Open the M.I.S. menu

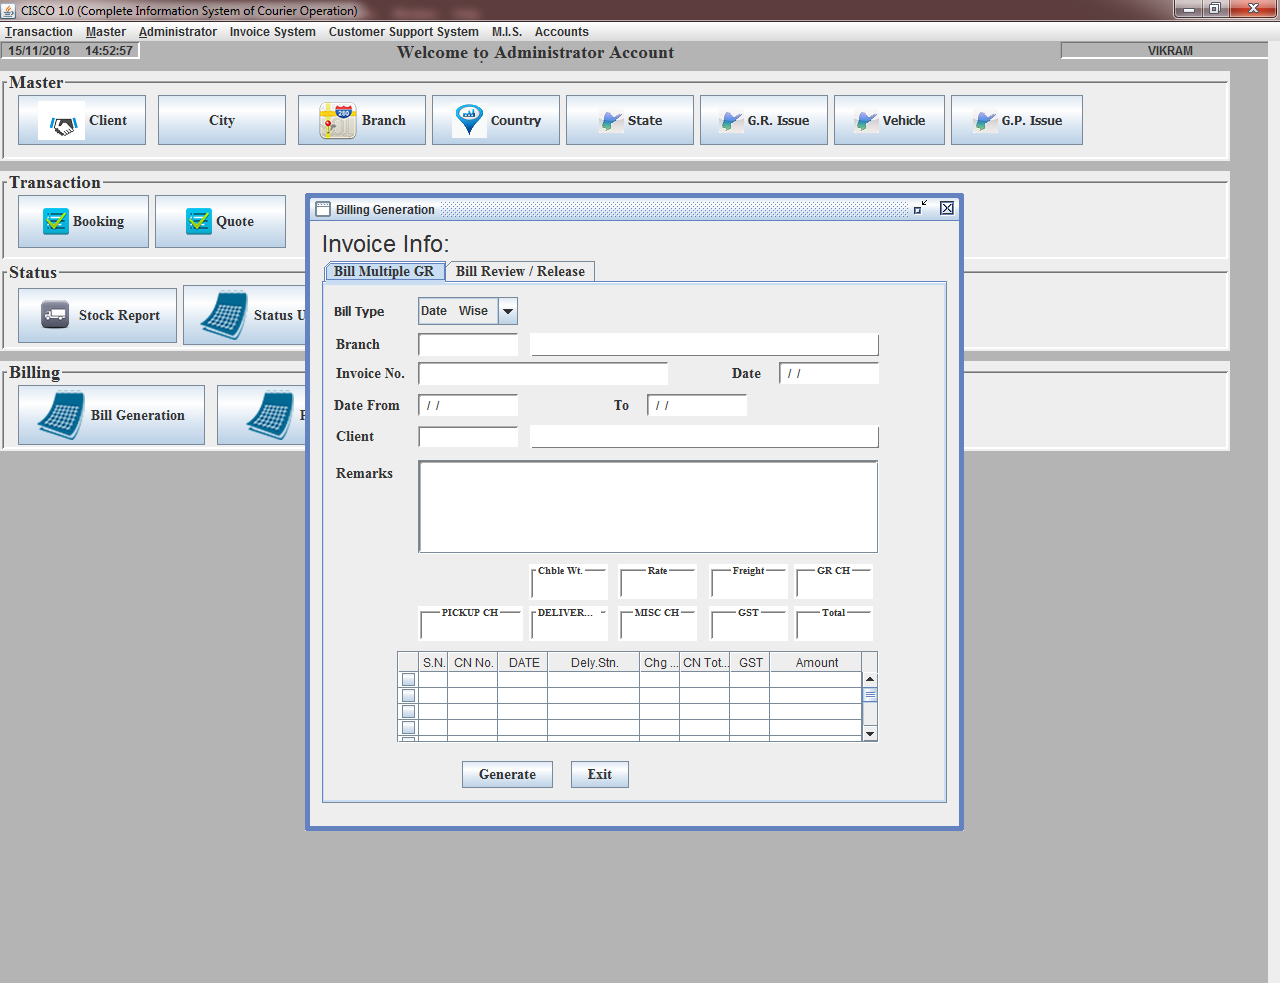(506, 32)
